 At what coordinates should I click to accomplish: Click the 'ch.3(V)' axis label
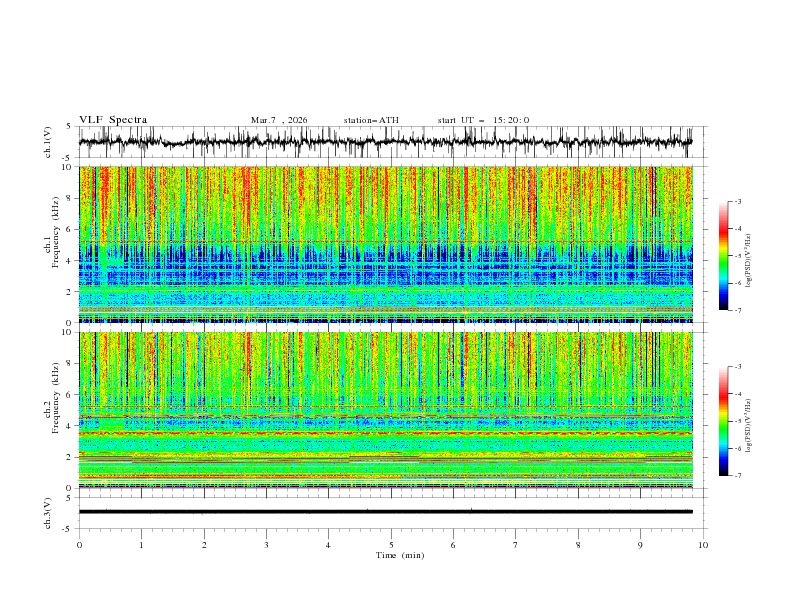(48, 513)
